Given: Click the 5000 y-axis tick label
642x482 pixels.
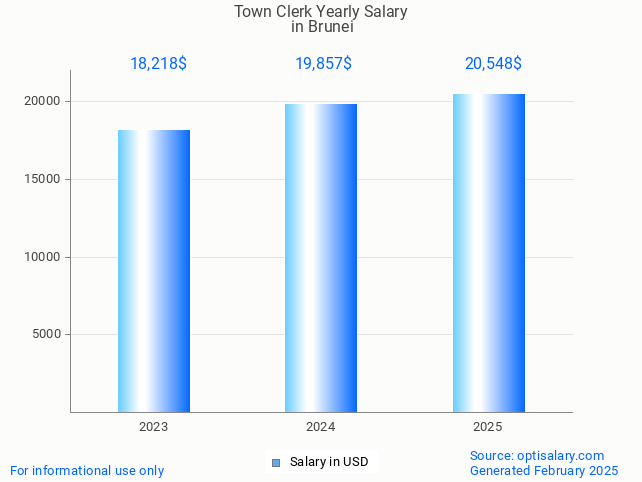Looking at the screenshot, I should pos(47,334).
